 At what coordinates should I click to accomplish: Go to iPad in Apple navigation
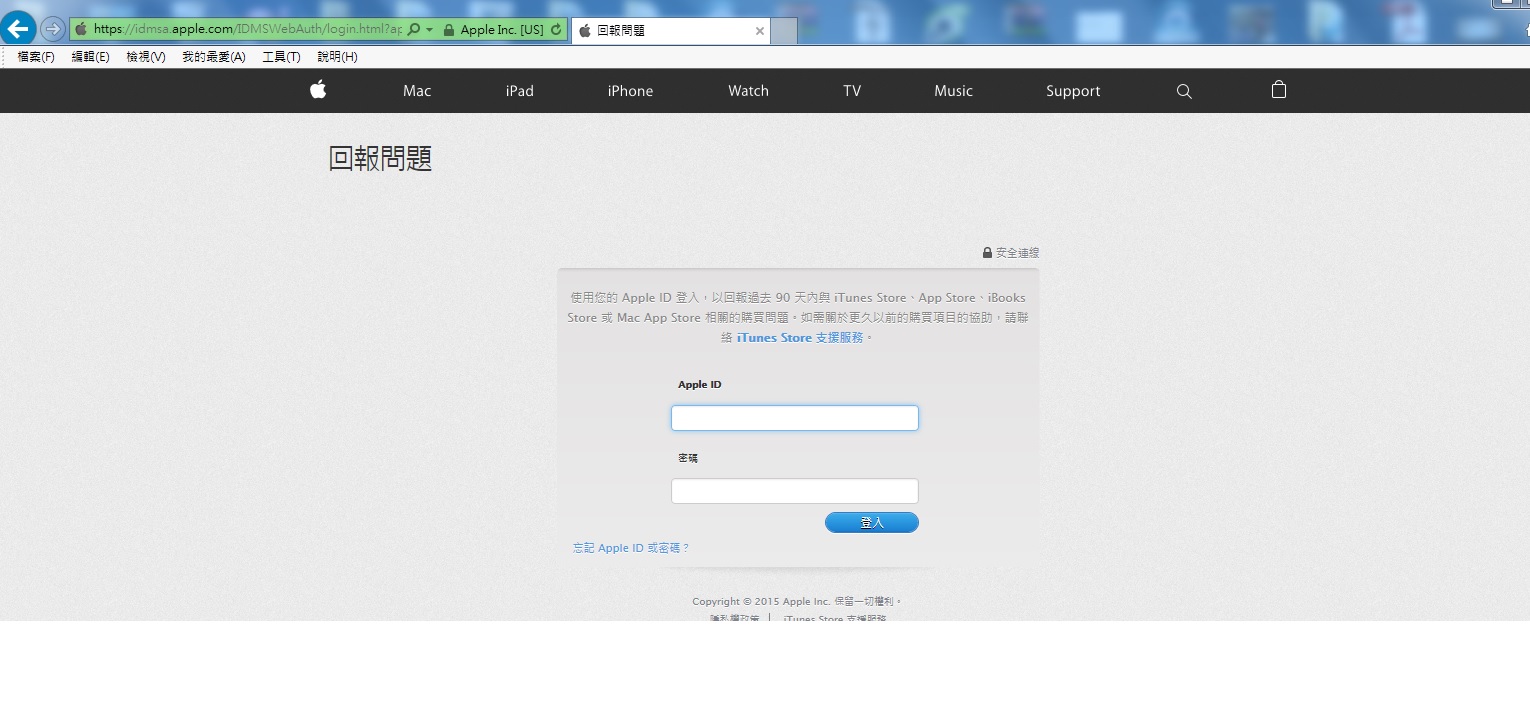519,91
